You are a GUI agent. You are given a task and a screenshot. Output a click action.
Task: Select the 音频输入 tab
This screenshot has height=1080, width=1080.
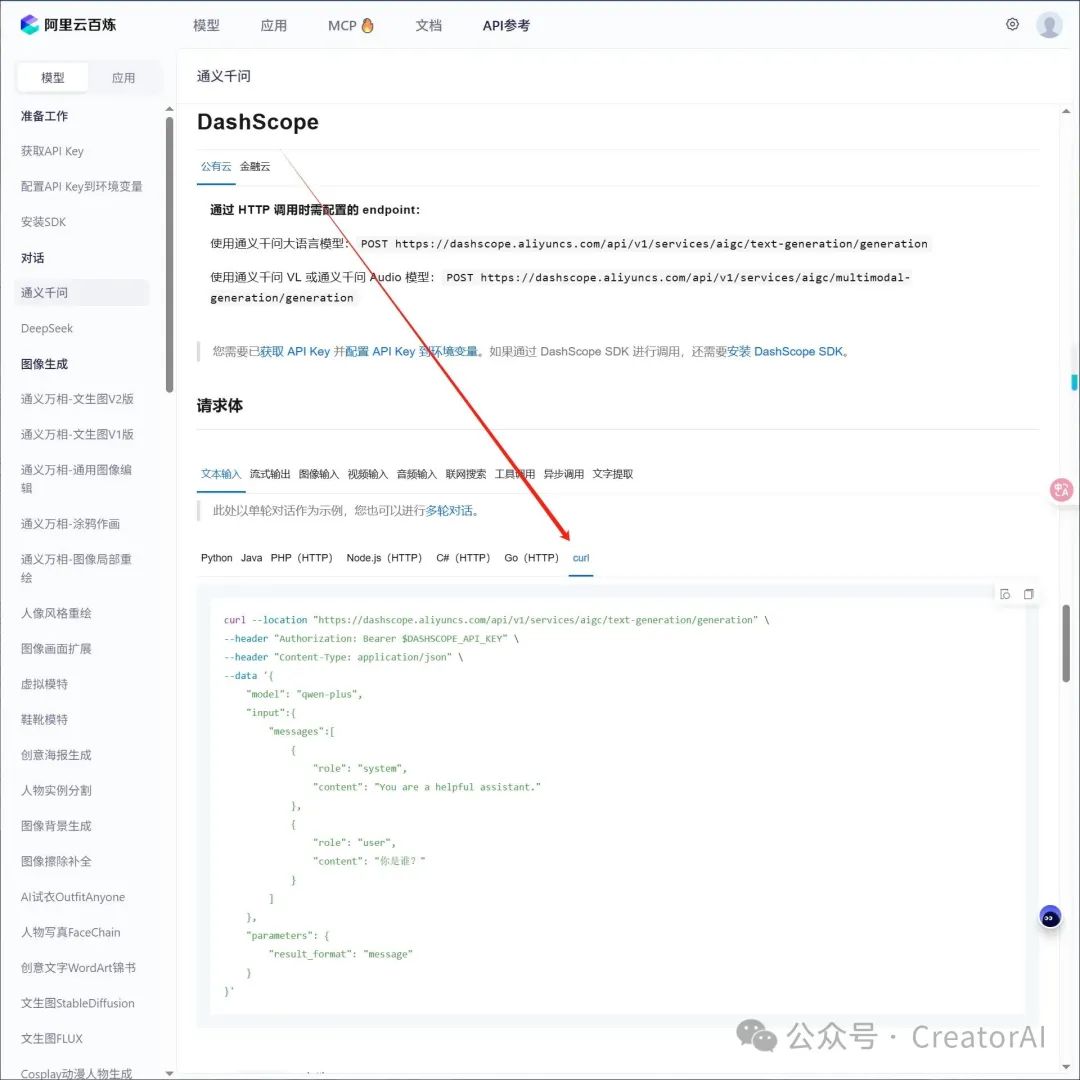[x=417, y=474]
